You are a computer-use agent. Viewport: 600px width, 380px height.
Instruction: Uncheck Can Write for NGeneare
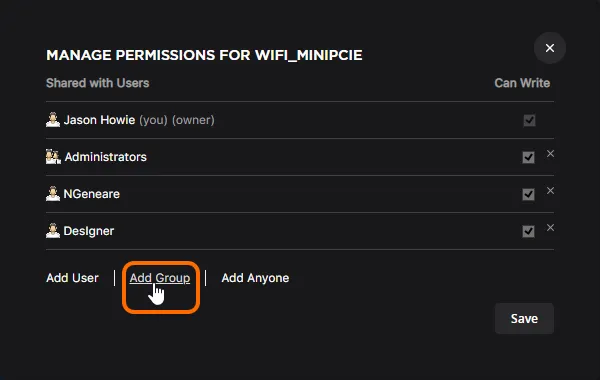click(x=528, y=194)
